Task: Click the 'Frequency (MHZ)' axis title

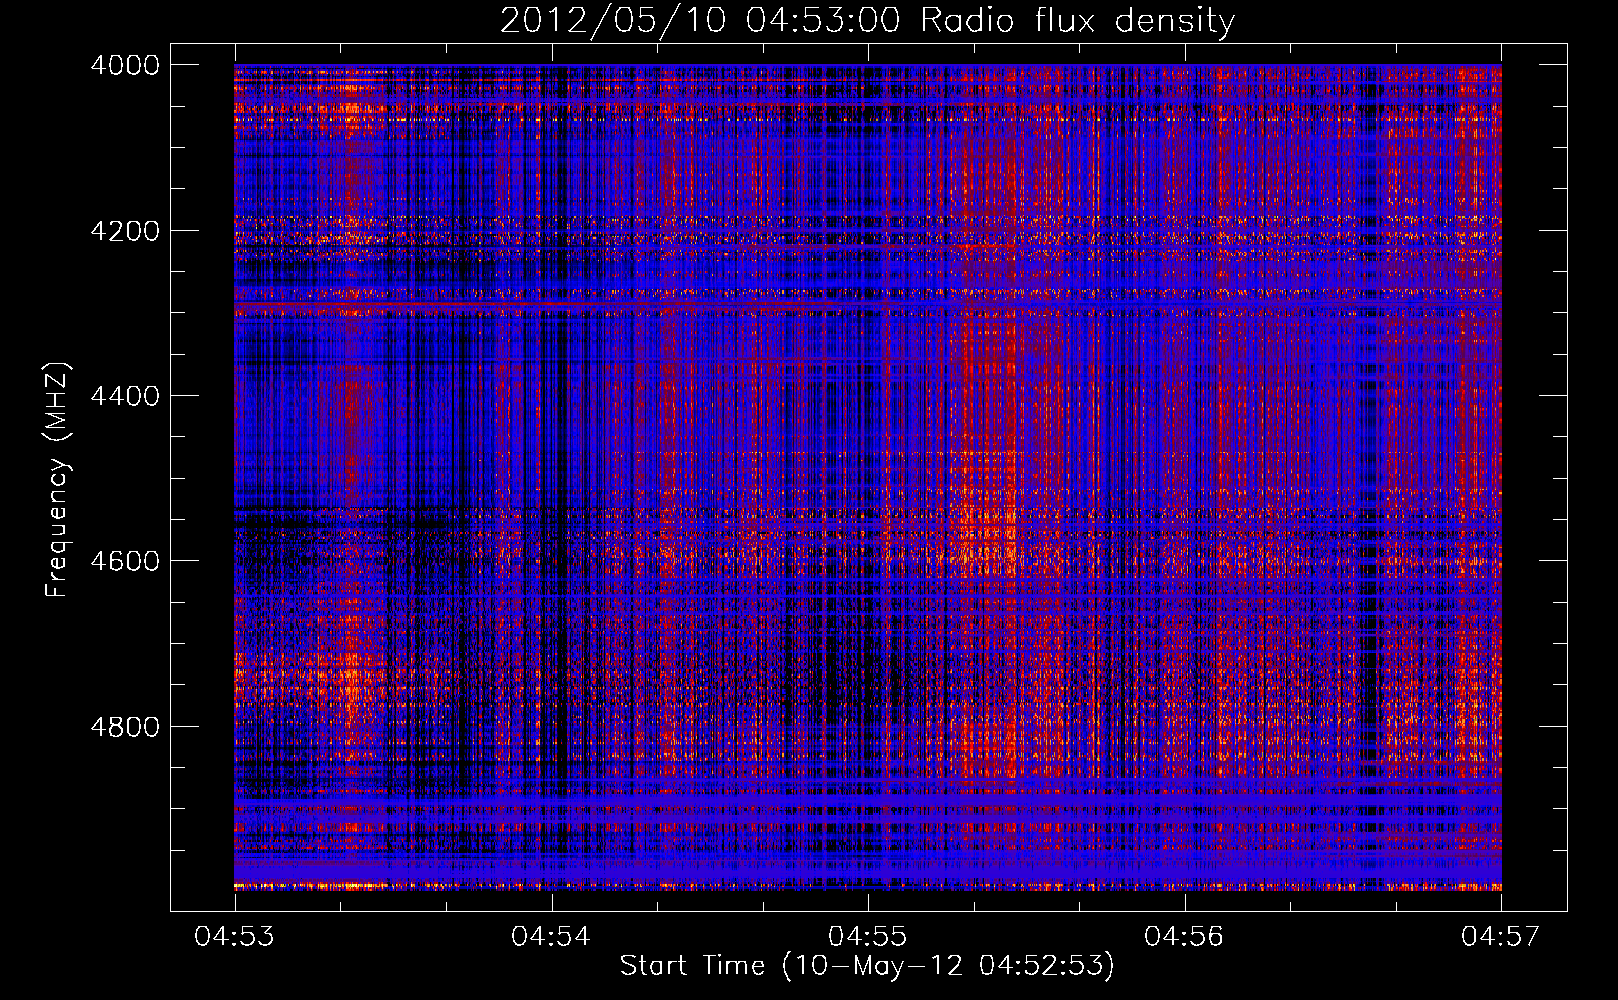Action: tap(58, 480)
